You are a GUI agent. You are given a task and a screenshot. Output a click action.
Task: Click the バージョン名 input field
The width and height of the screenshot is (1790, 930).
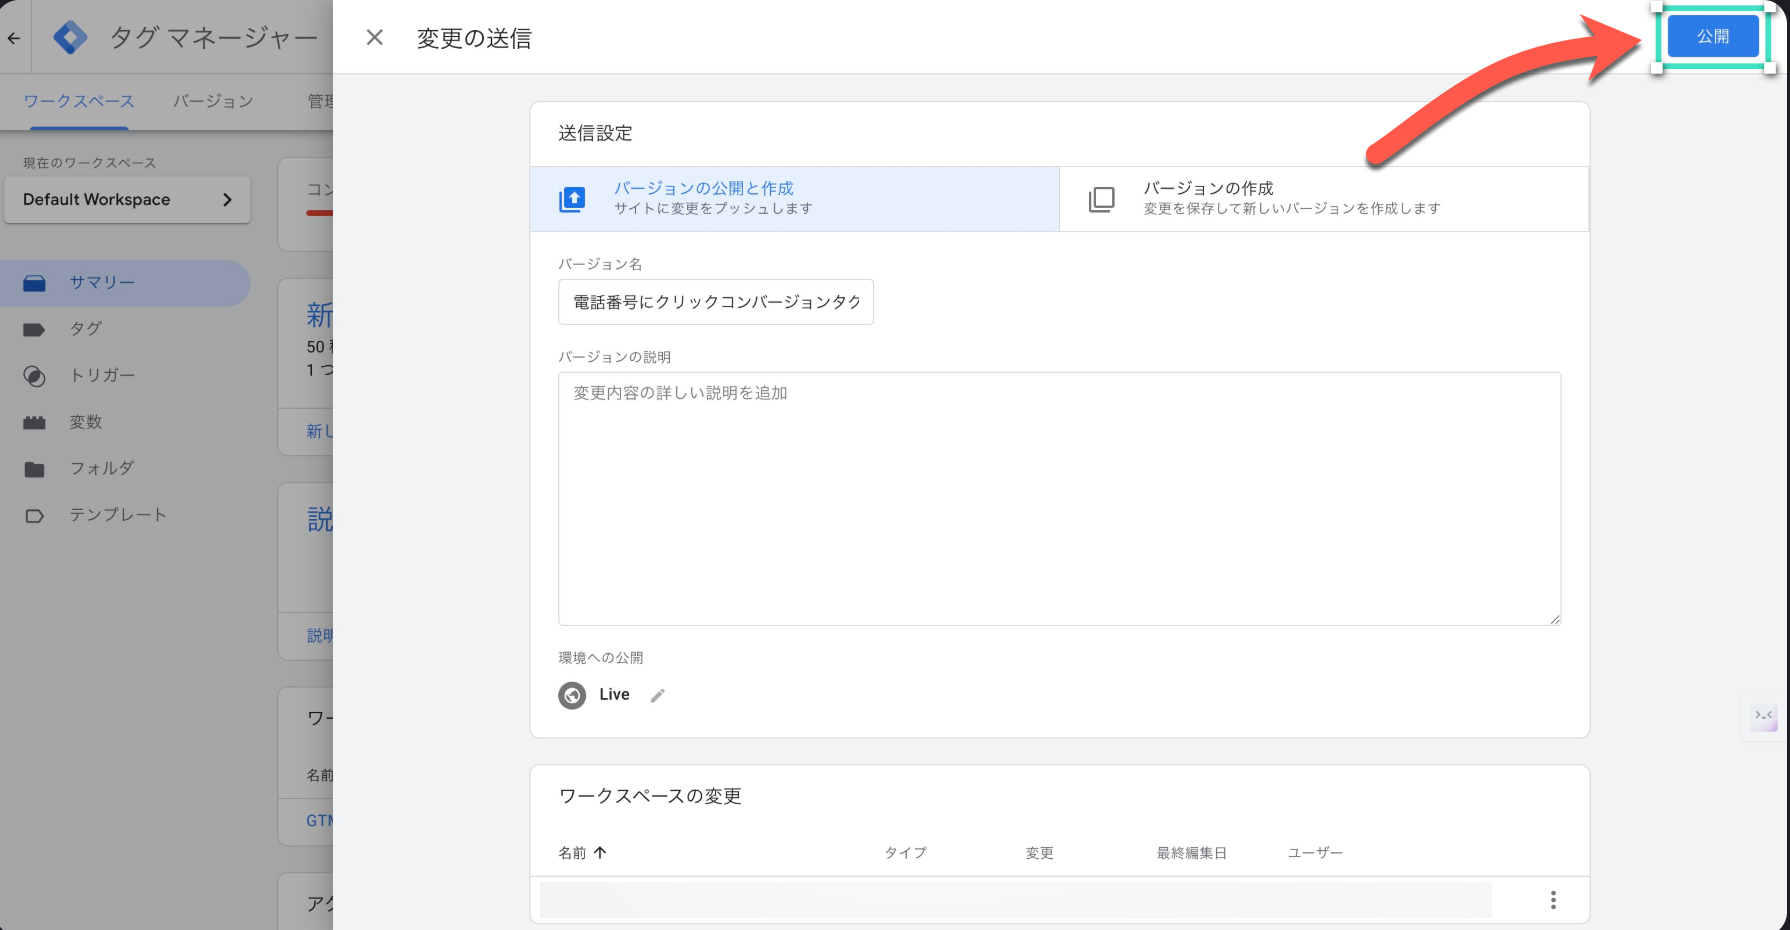(716, 302)
